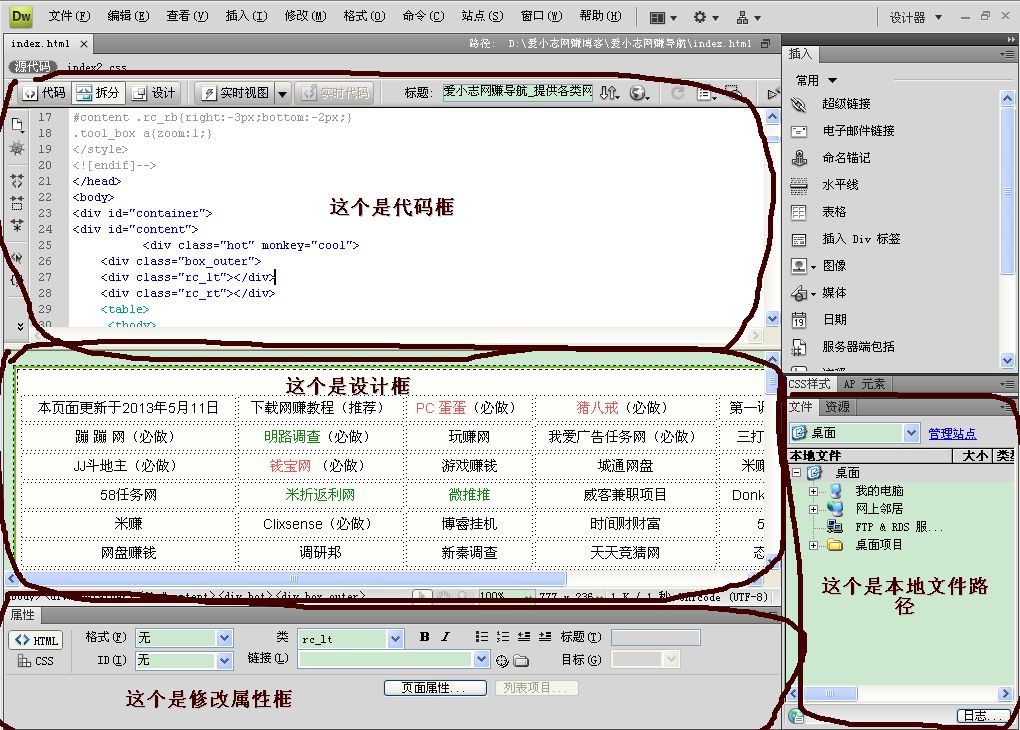
Task: Click 表格 in insert panel
Action: tap(834, 211)
